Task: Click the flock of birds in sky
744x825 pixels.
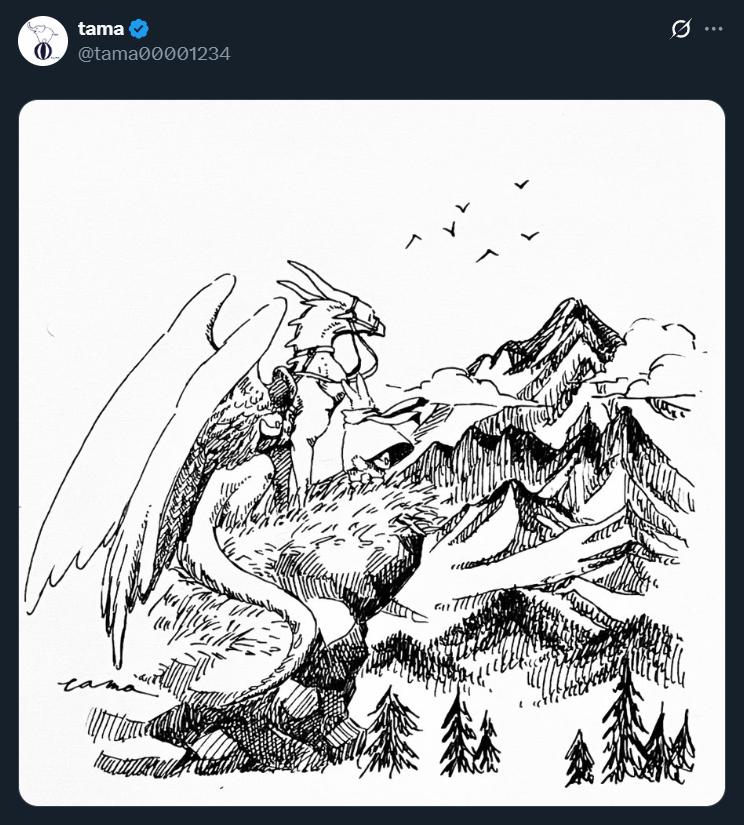Action: tap(472, 221)
